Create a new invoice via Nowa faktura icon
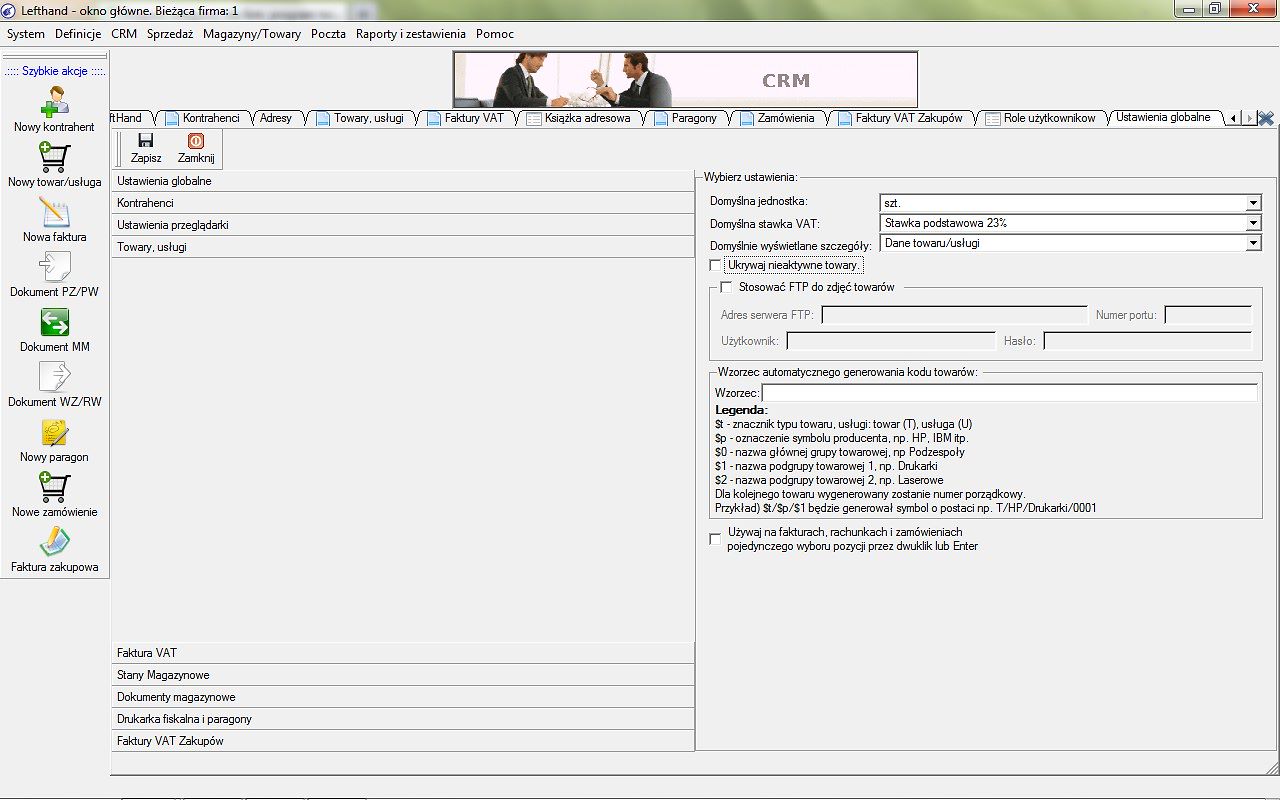 pyautogui.click(x=54, y=213)
